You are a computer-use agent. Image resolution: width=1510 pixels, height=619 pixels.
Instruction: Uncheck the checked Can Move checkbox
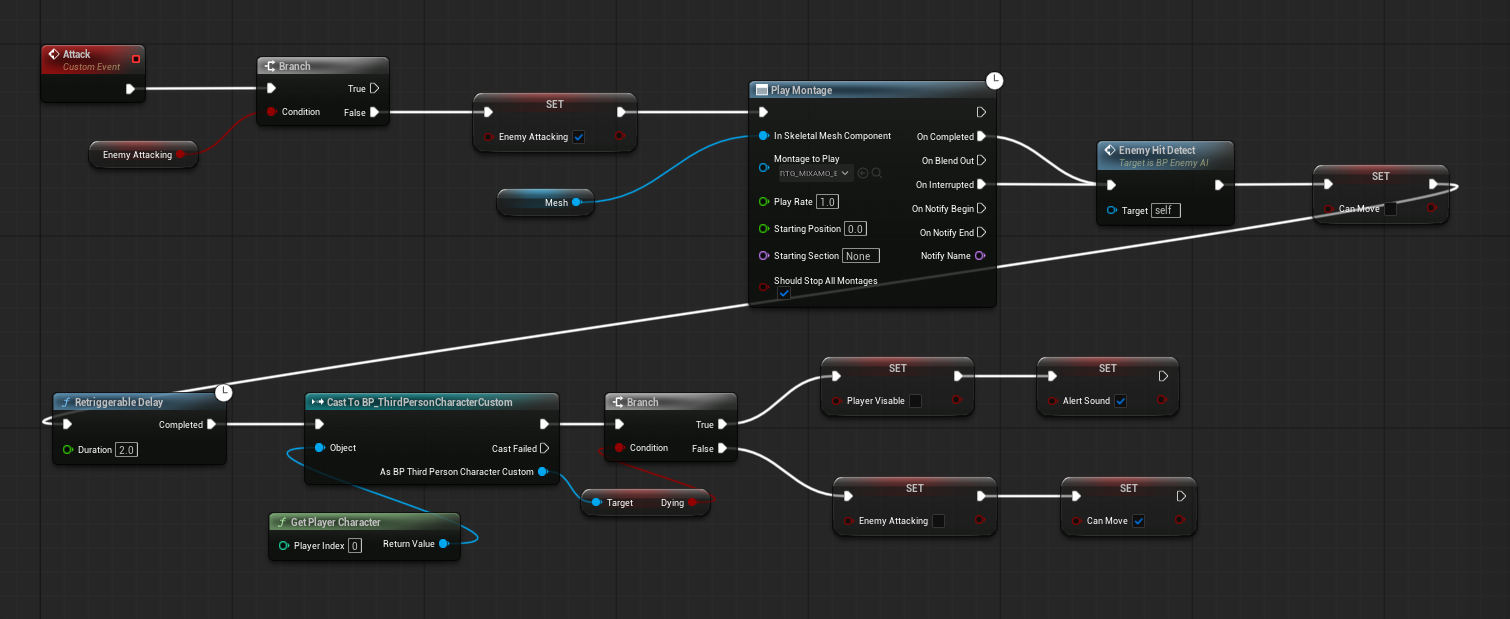tap(1139, 521)
